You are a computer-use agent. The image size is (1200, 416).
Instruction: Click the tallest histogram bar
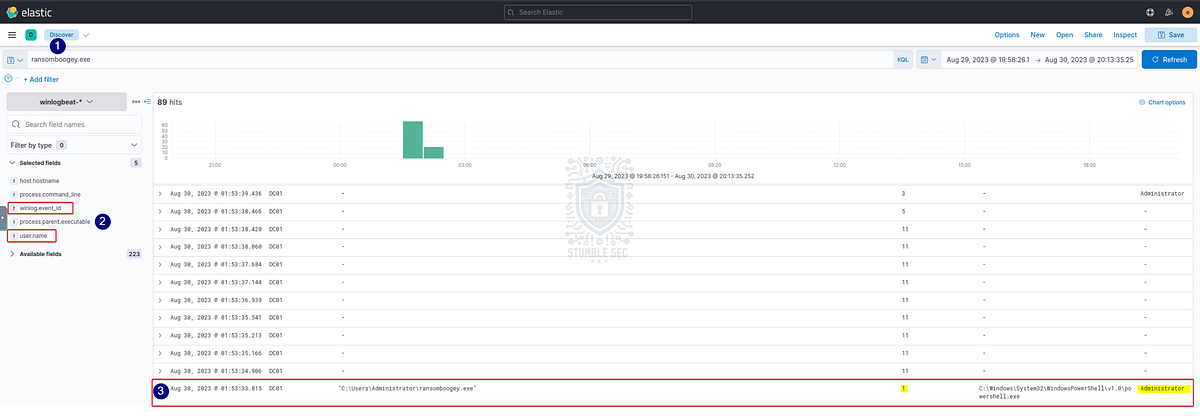(413, 140)
